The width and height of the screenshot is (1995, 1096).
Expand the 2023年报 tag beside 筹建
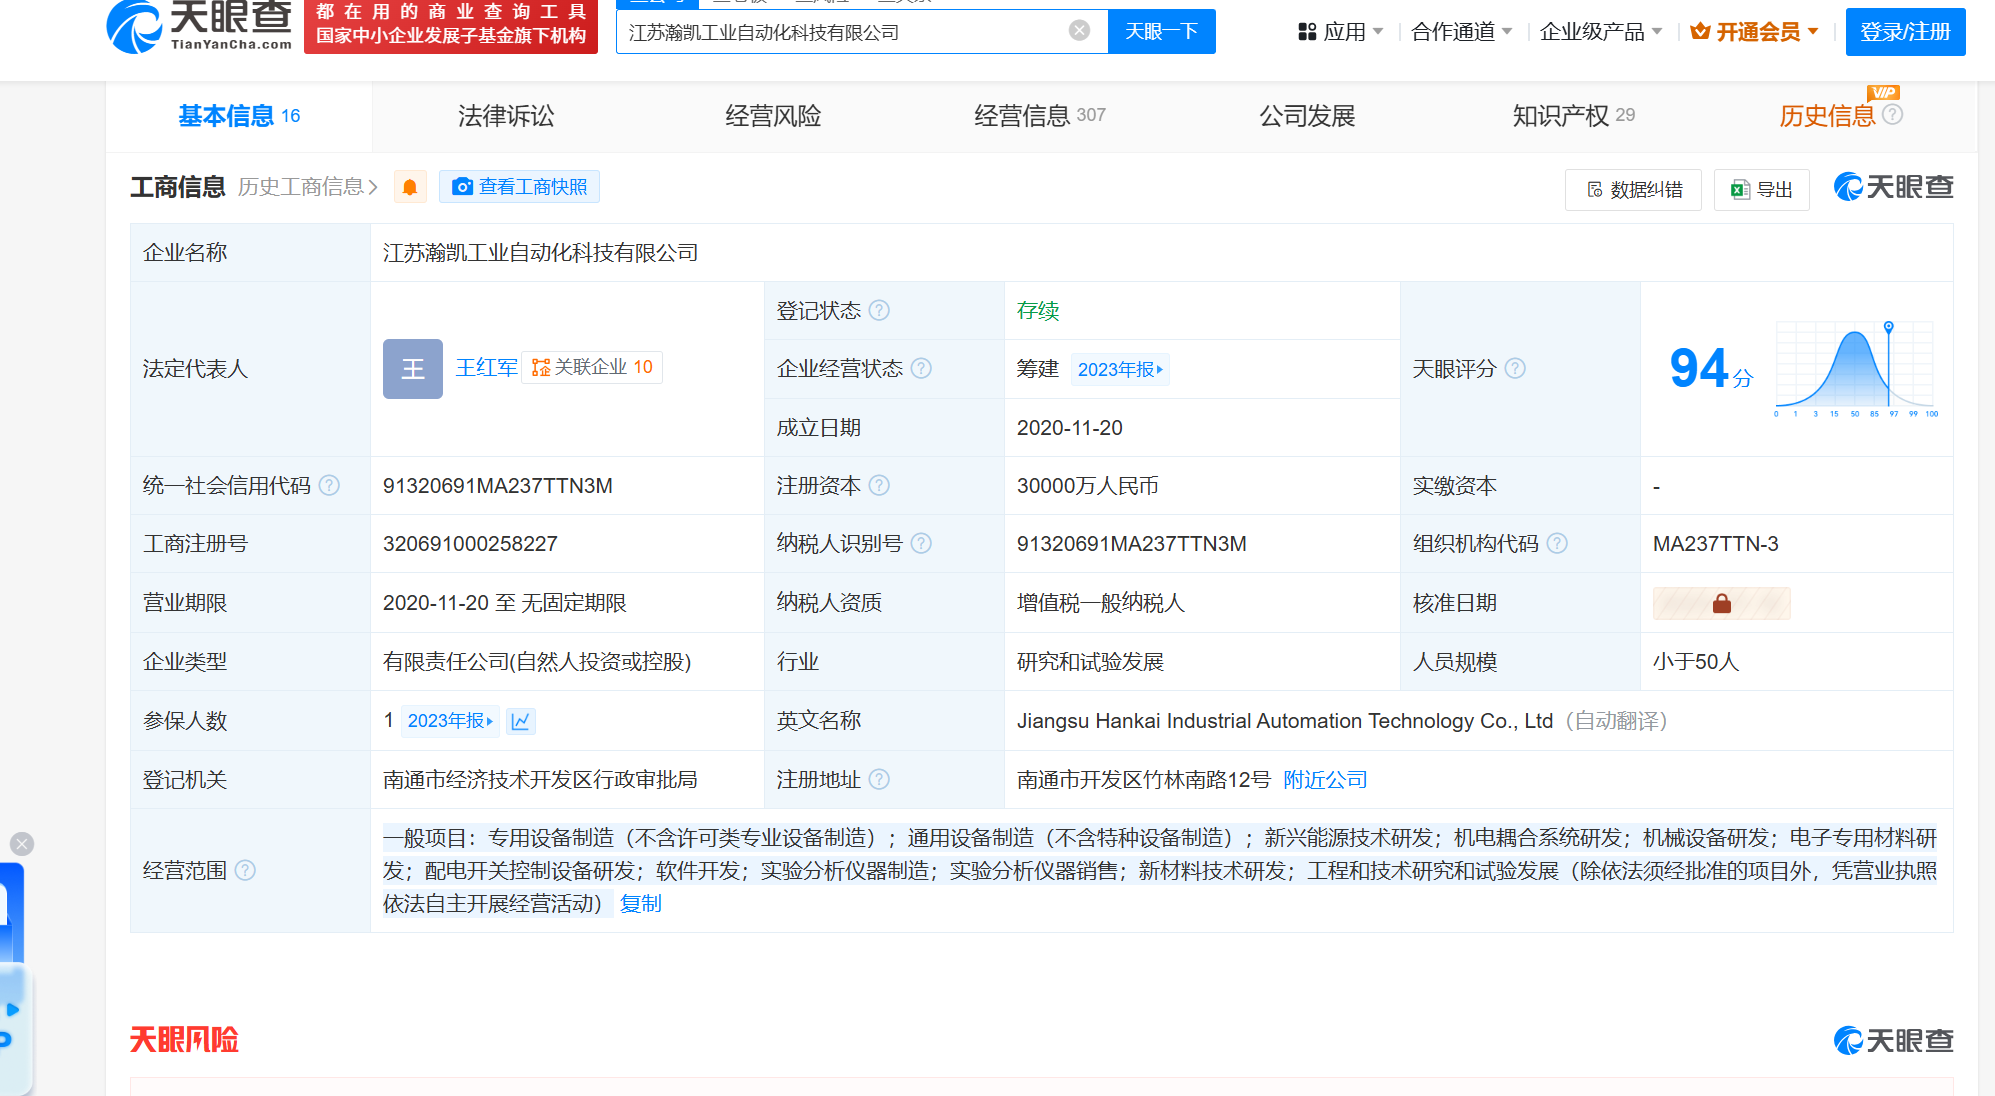click(1120, 369)
